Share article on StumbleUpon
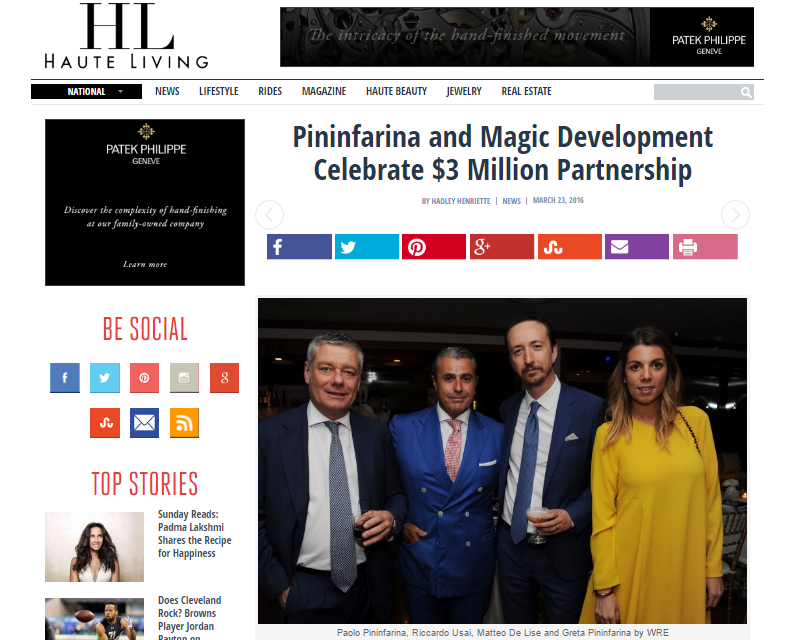This screenshot has width=798, height=640. pyautogui.click(x=569, y=247)
